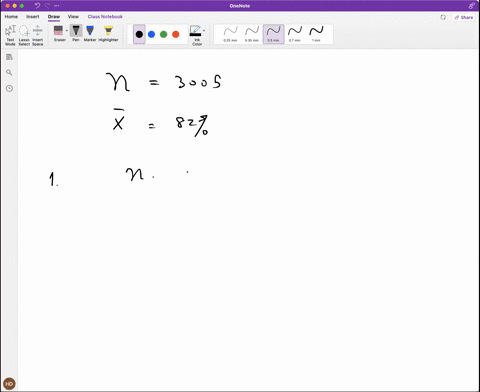Open the title bar ellipsis menu
Image resolution: width=480 pixels, height=392 pixels.
pos(57,6)
